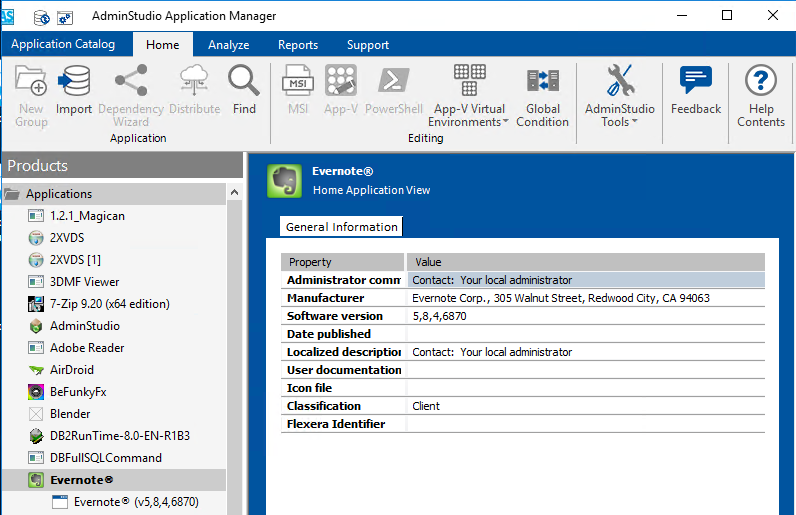The height and width of the screenshot is (515, 796).
Task: Click the Value column header
Action: point(586,262)
